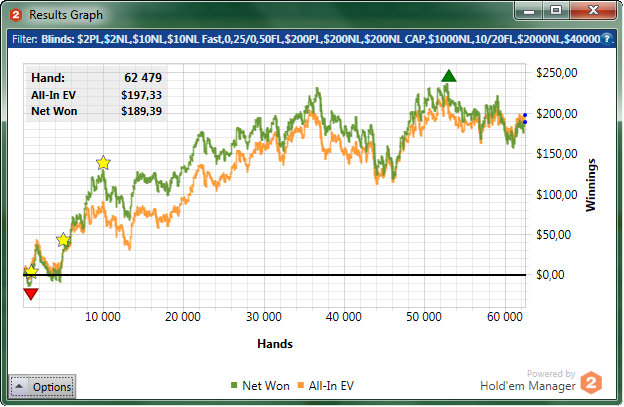This screenshot has height=407, width=624.
Task: Toggle the Net Won legend entry
Action: [x=260, y=386]
